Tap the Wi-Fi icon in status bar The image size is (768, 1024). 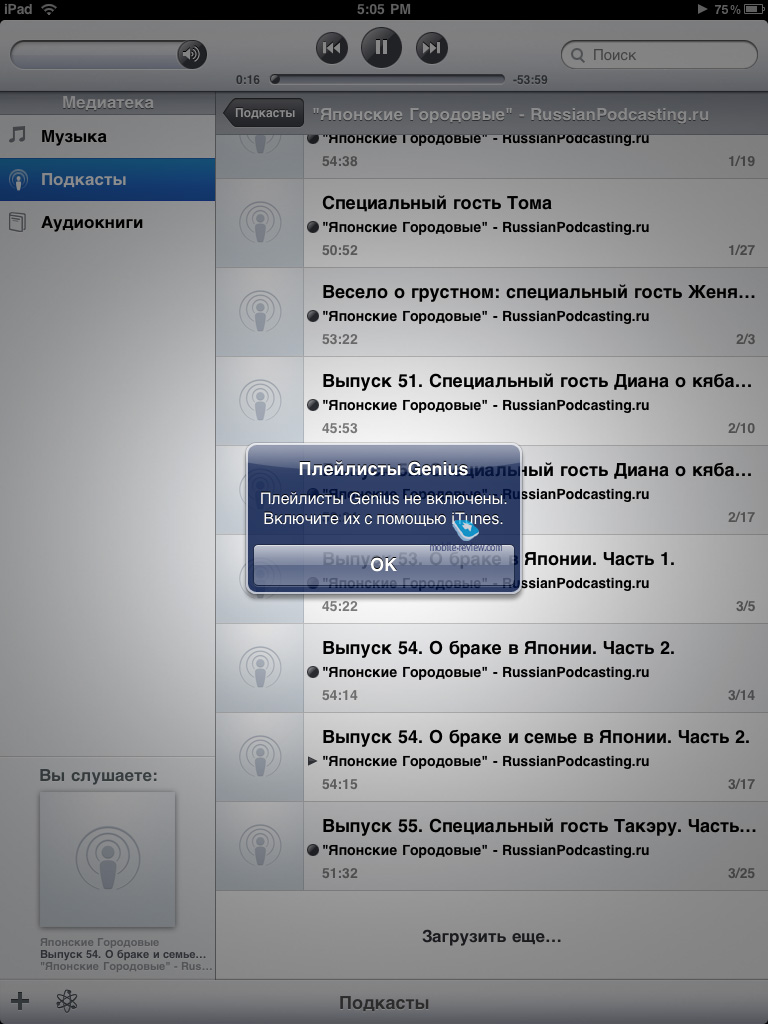48,9
